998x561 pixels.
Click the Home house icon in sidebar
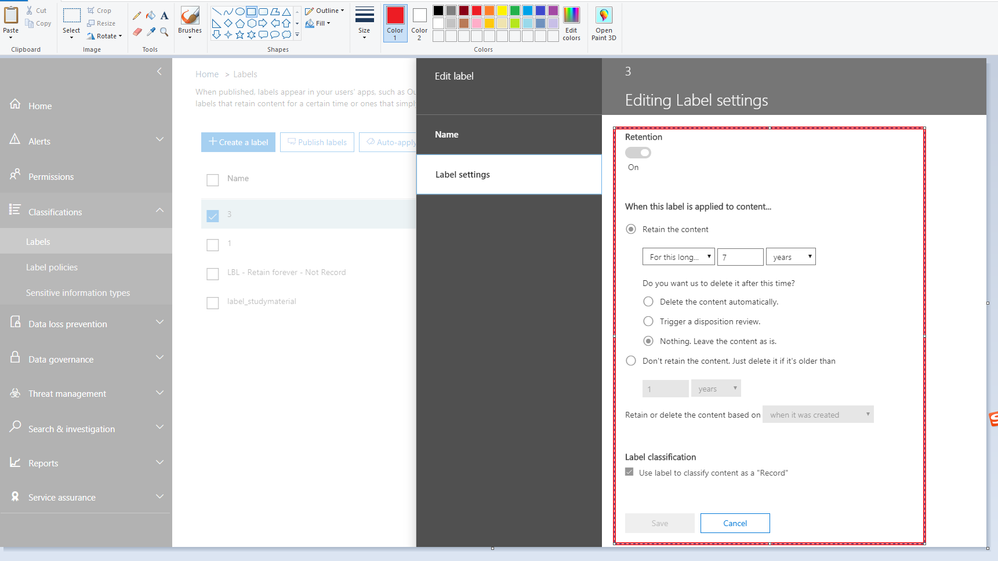pos(15,104)
